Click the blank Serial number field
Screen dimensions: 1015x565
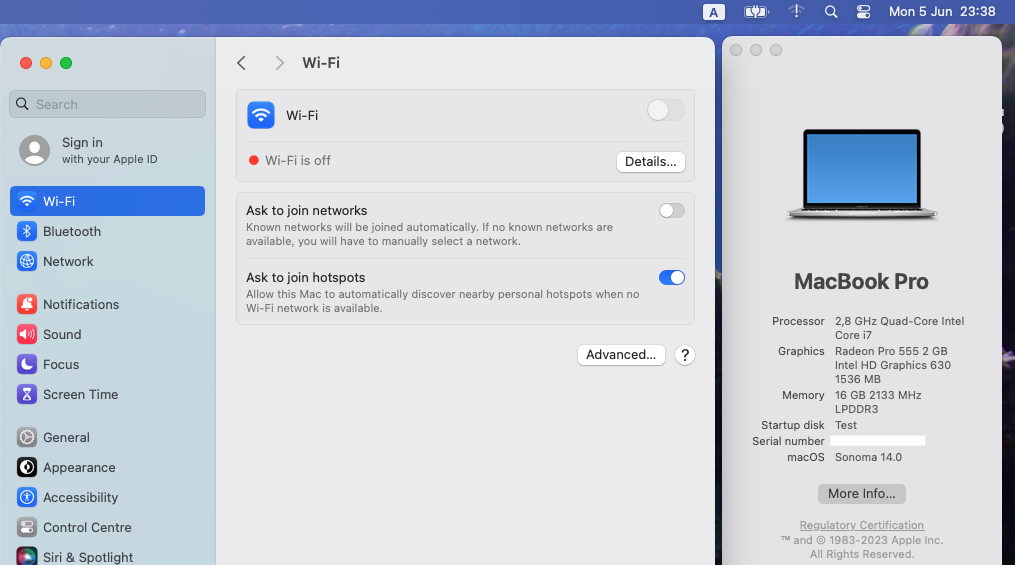878,441
